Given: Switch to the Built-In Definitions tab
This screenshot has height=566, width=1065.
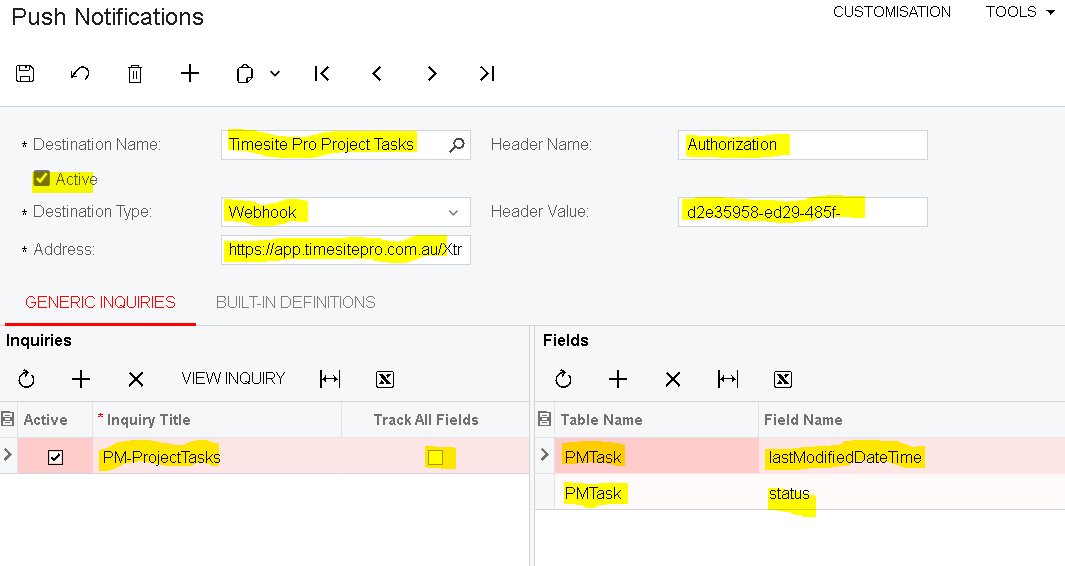Looking at the screenshot, I should [296, 302].
